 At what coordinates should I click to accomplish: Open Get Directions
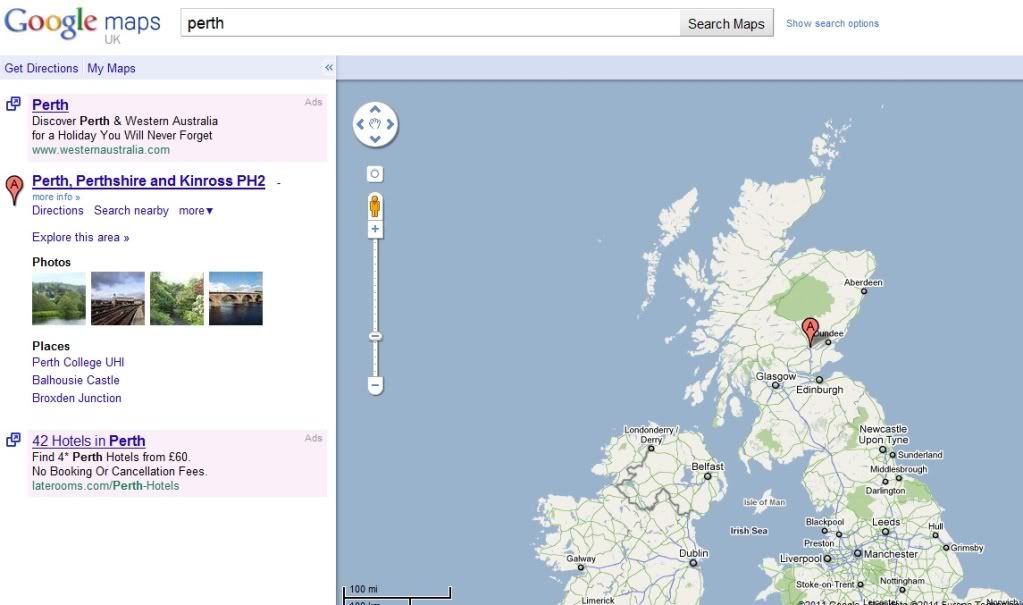(41, 68)
